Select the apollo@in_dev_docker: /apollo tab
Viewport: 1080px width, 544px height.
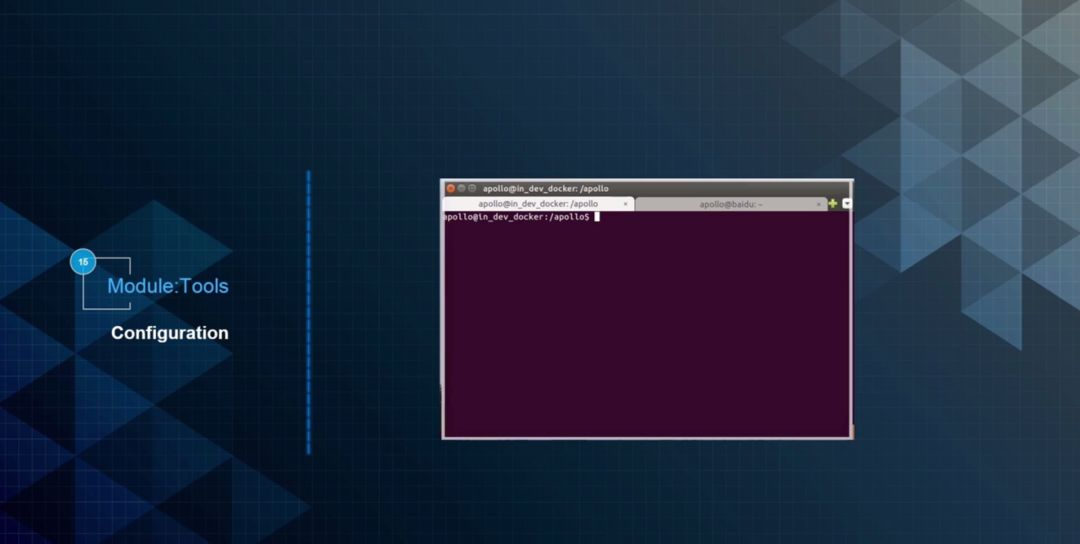pos(538,204)
